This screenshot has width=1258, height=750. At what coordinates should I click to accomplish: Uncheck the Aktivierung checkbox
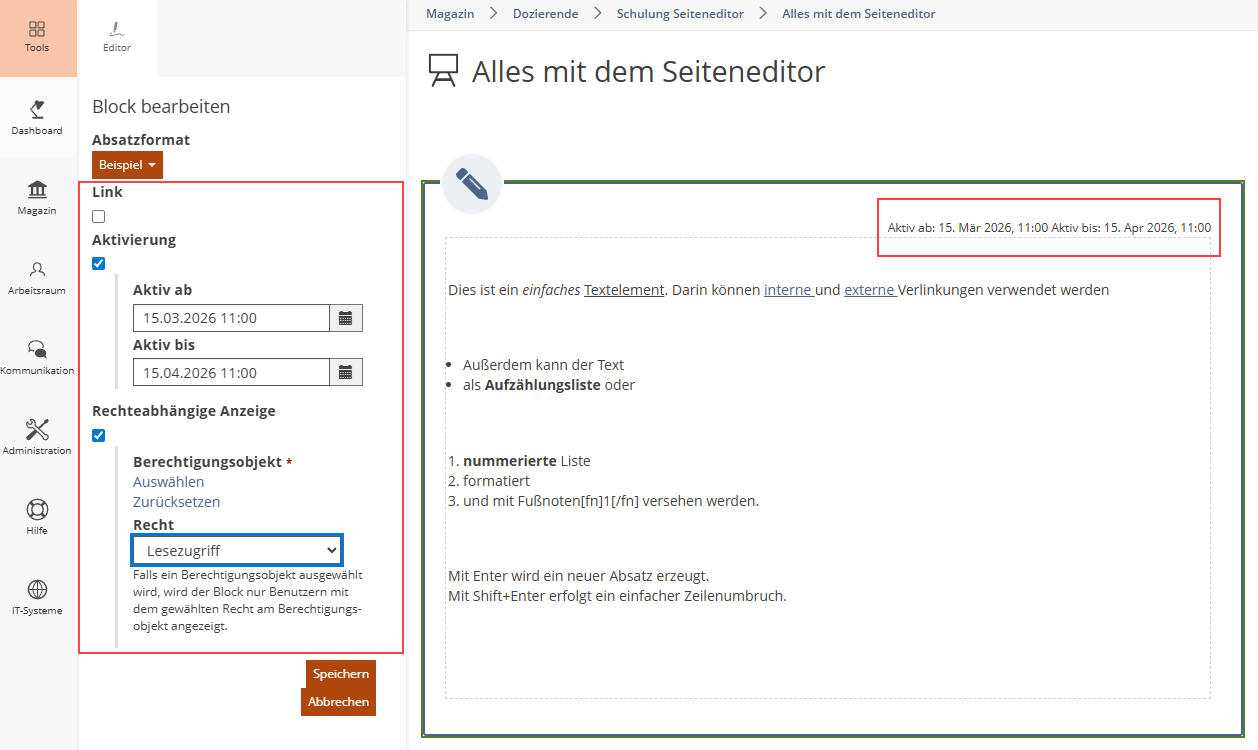coord(98,264)
